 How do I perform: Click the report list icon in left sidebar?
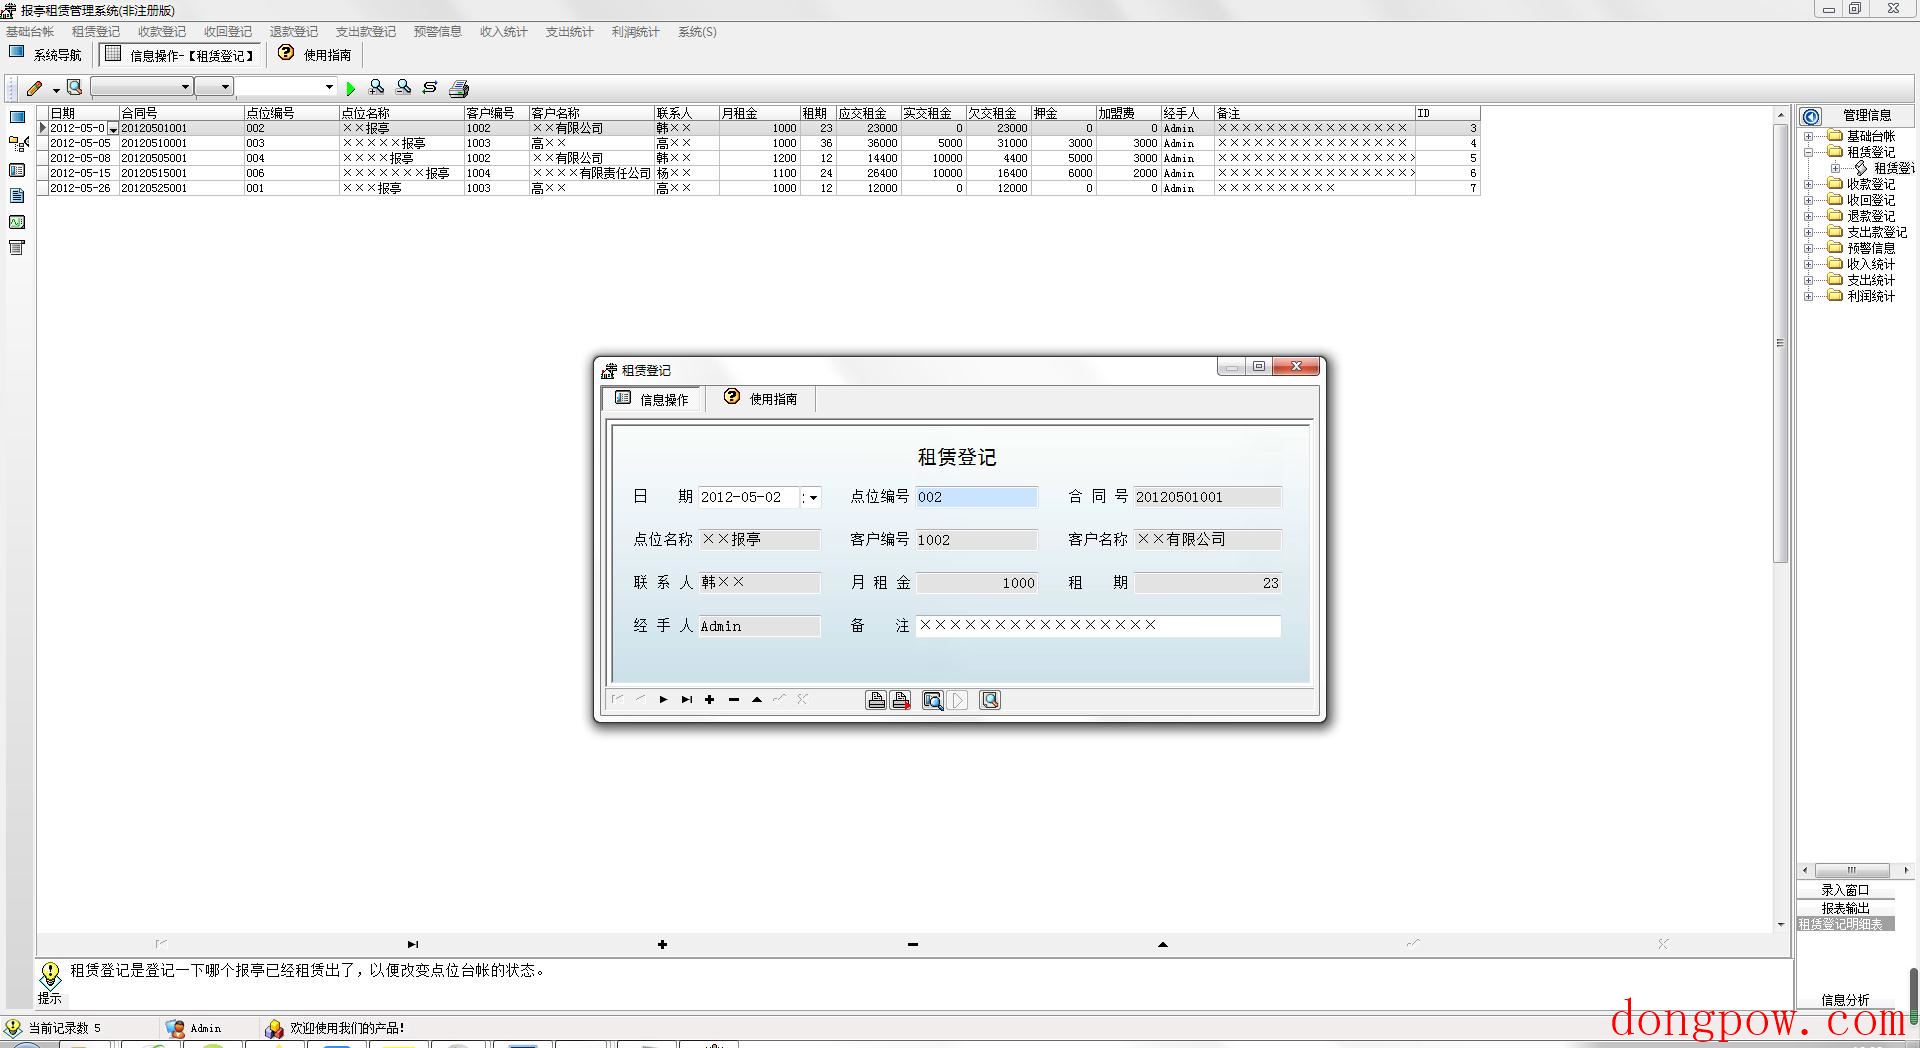17,248
